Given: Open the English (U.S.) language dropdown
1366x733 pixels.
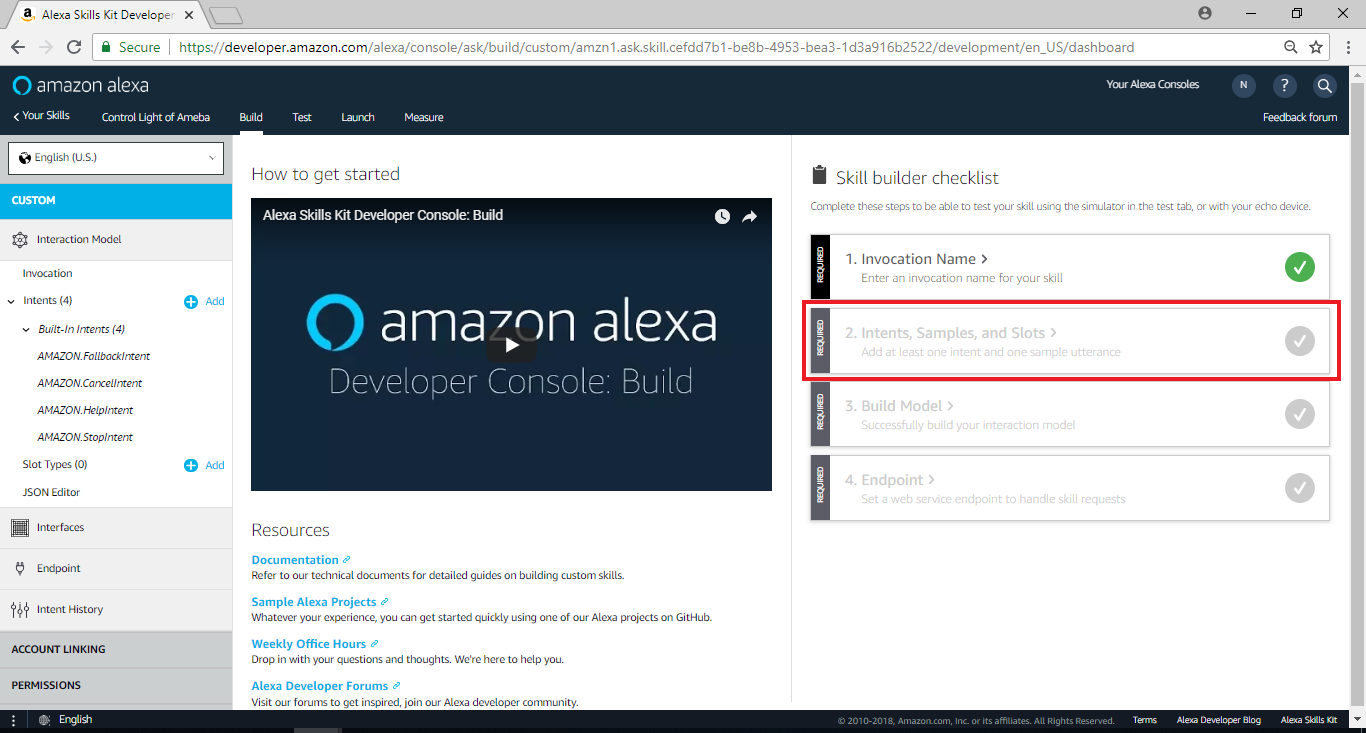Looking at the screenshot, I should [116, 158].
